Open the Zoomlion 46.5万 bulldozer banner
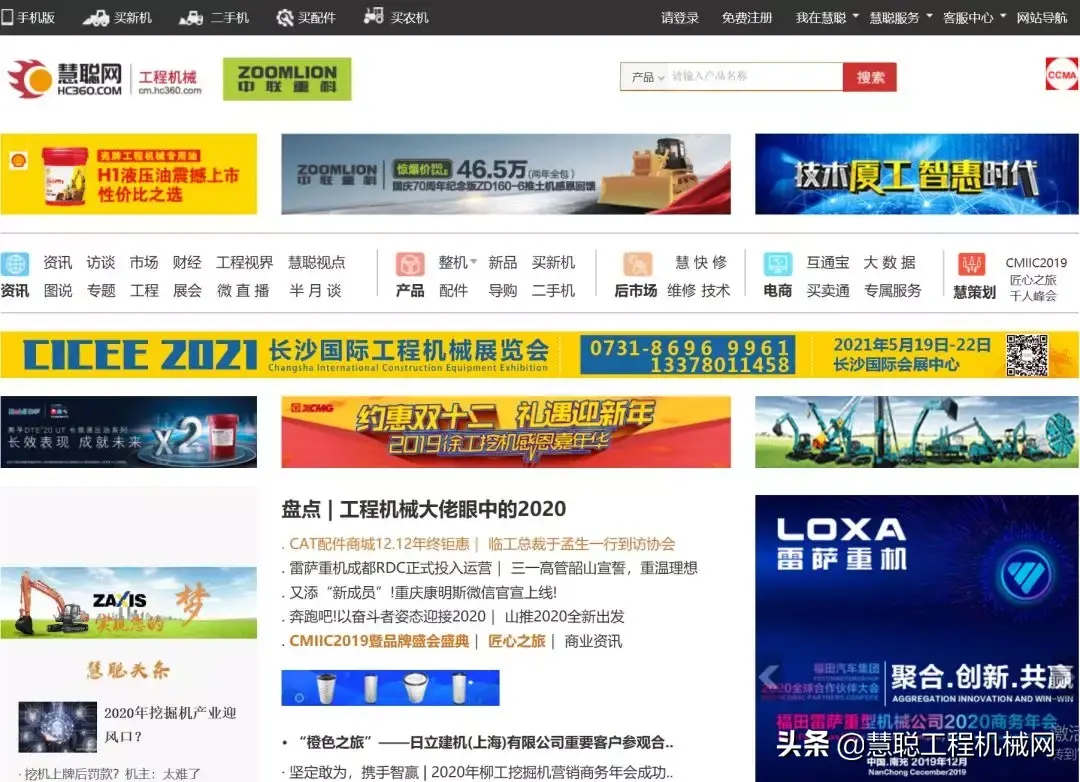The image size is (1080, 782). pyautogui.click(x=506, y=174)
